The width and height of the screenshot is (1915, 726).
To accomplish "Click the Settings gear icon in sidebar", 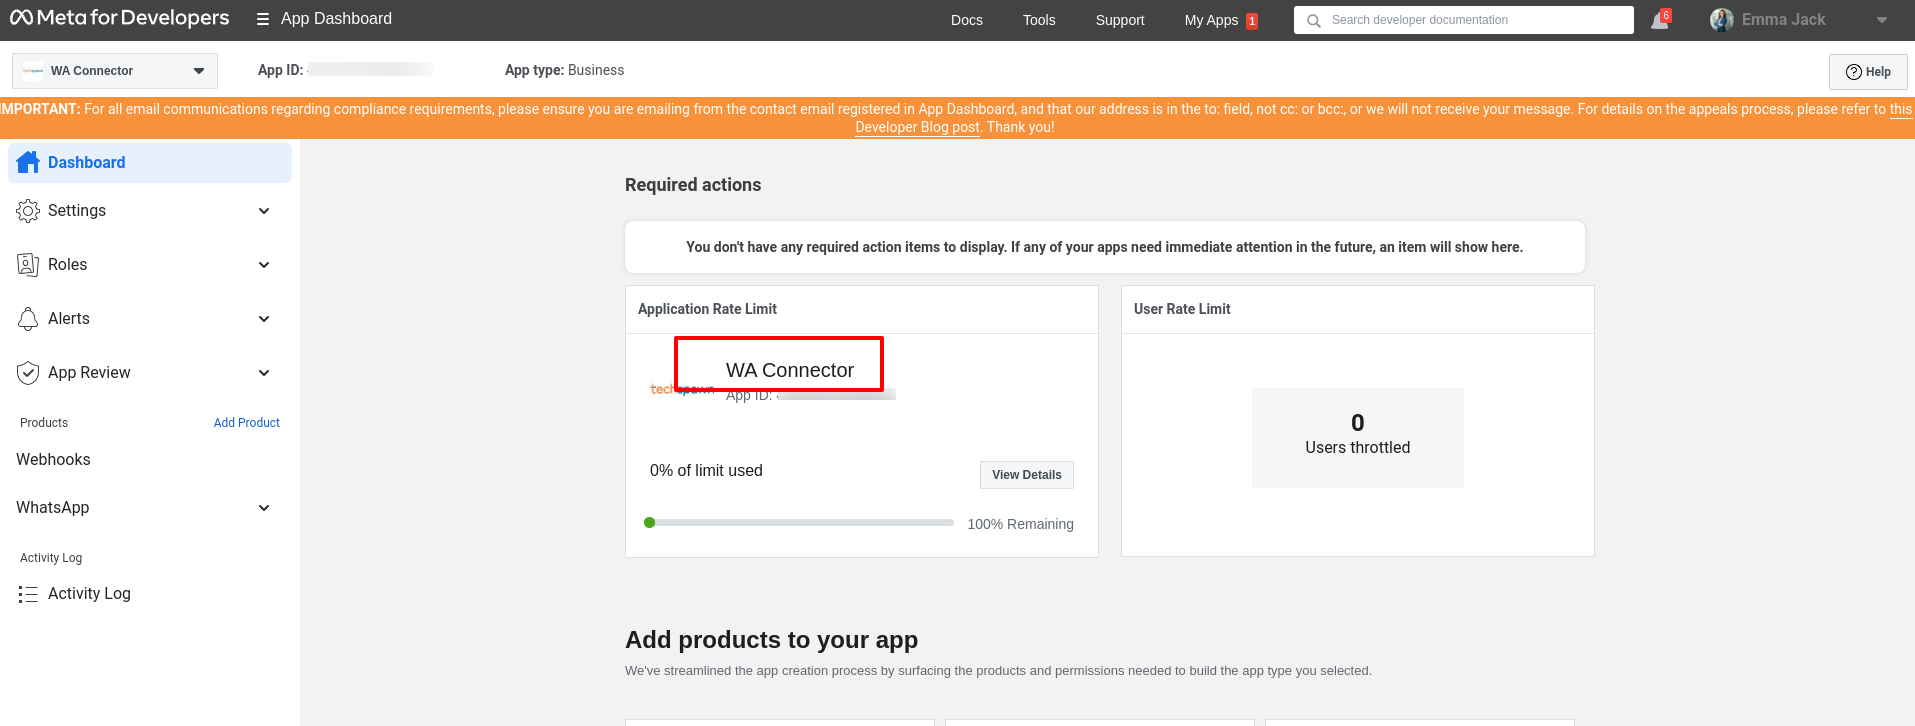I will click(28, 211).
